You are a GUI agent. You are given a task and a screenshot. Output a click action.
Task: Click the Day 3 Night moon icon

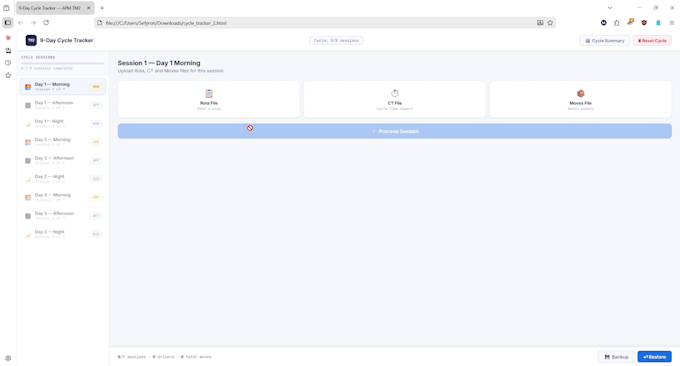pos(28,234)
